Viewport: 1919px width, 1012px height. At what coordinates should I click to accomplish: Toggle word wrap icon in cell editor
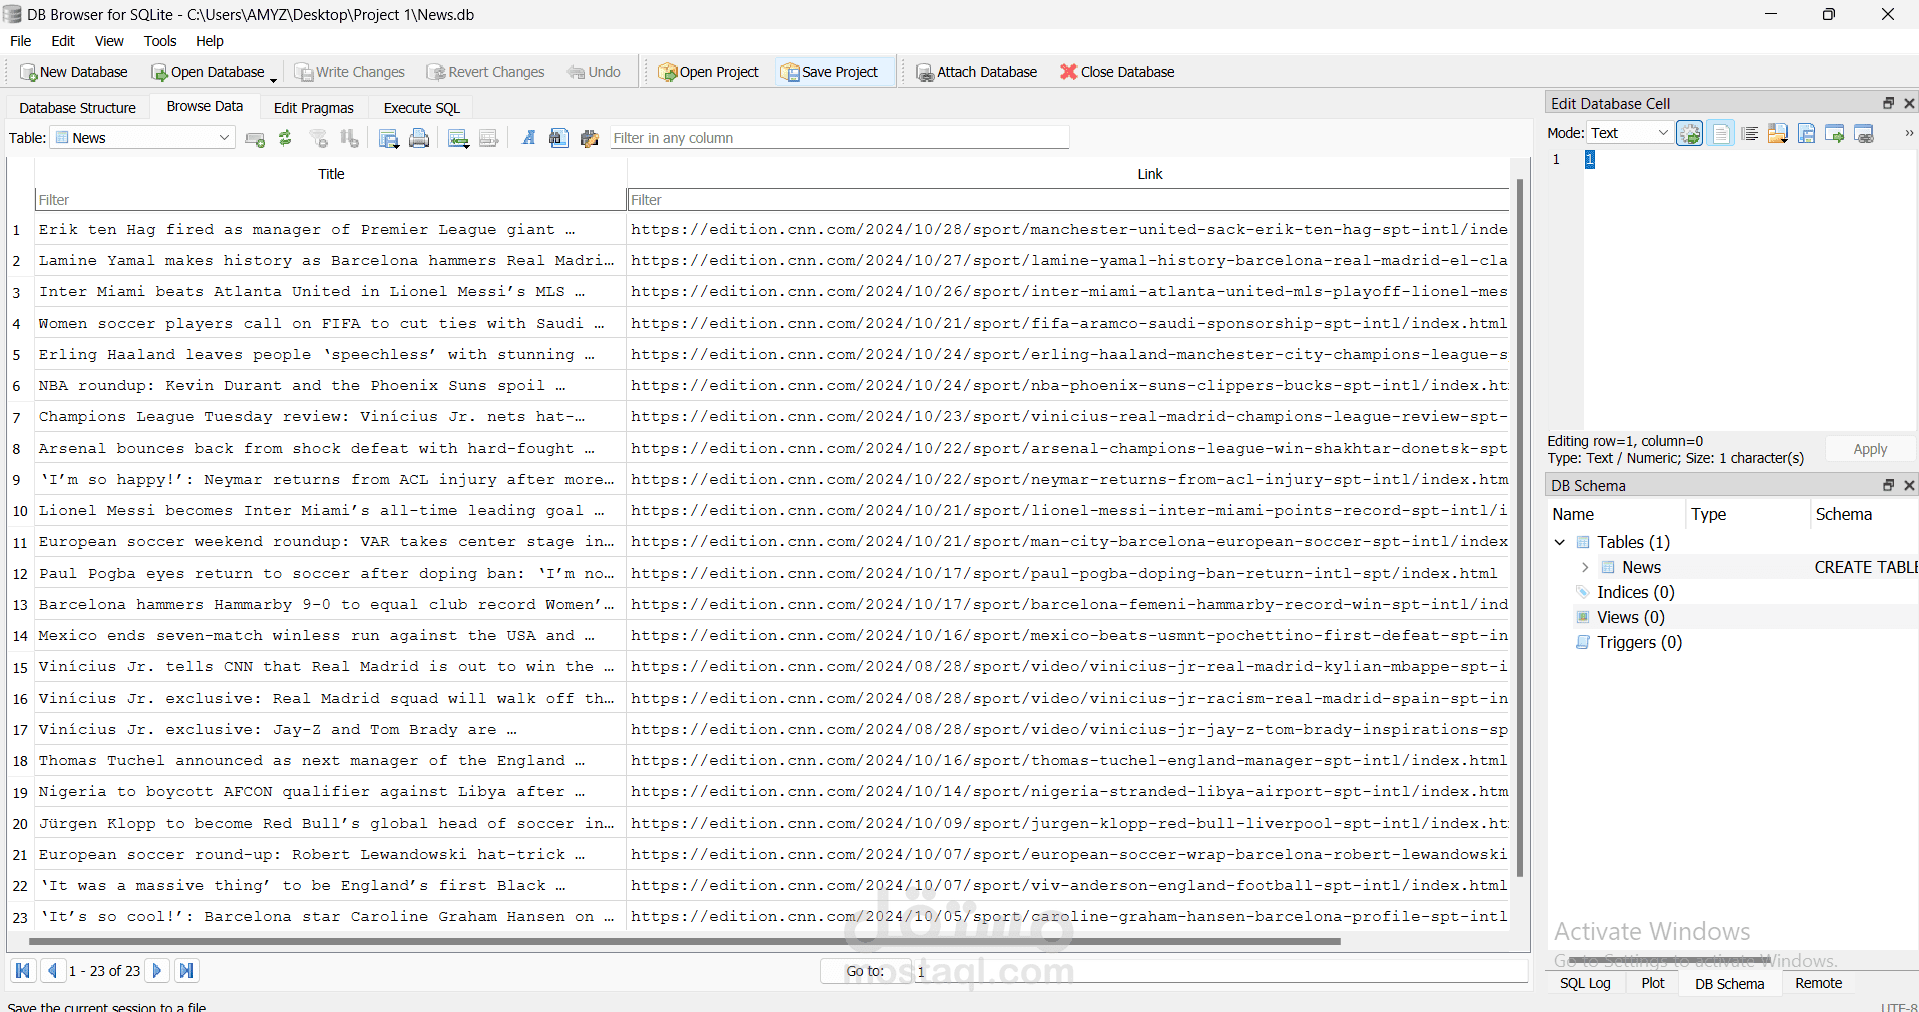pos(1721,133)
